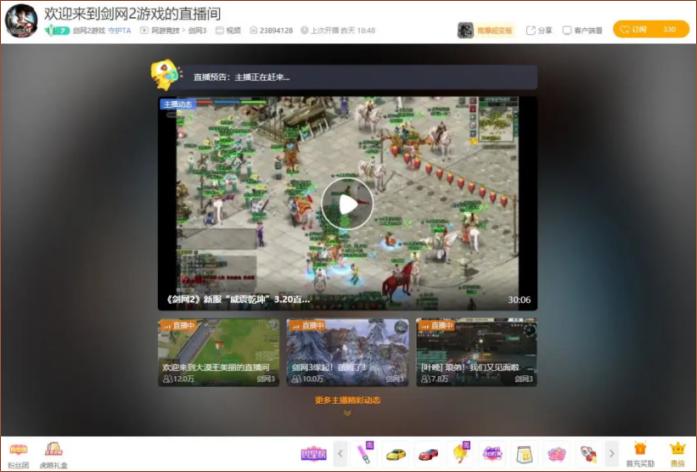Click the 主播动态 tag on video
This screenshot has height=472, width=697.
(177, 104)
